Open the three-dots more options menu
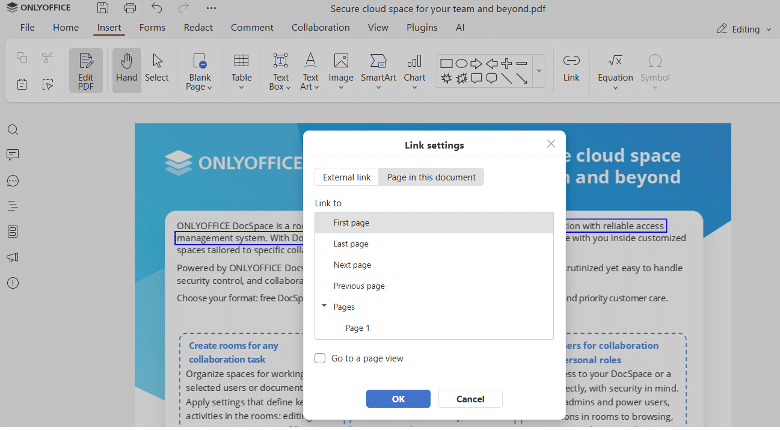Screen dimensions: 780x430 211,8
